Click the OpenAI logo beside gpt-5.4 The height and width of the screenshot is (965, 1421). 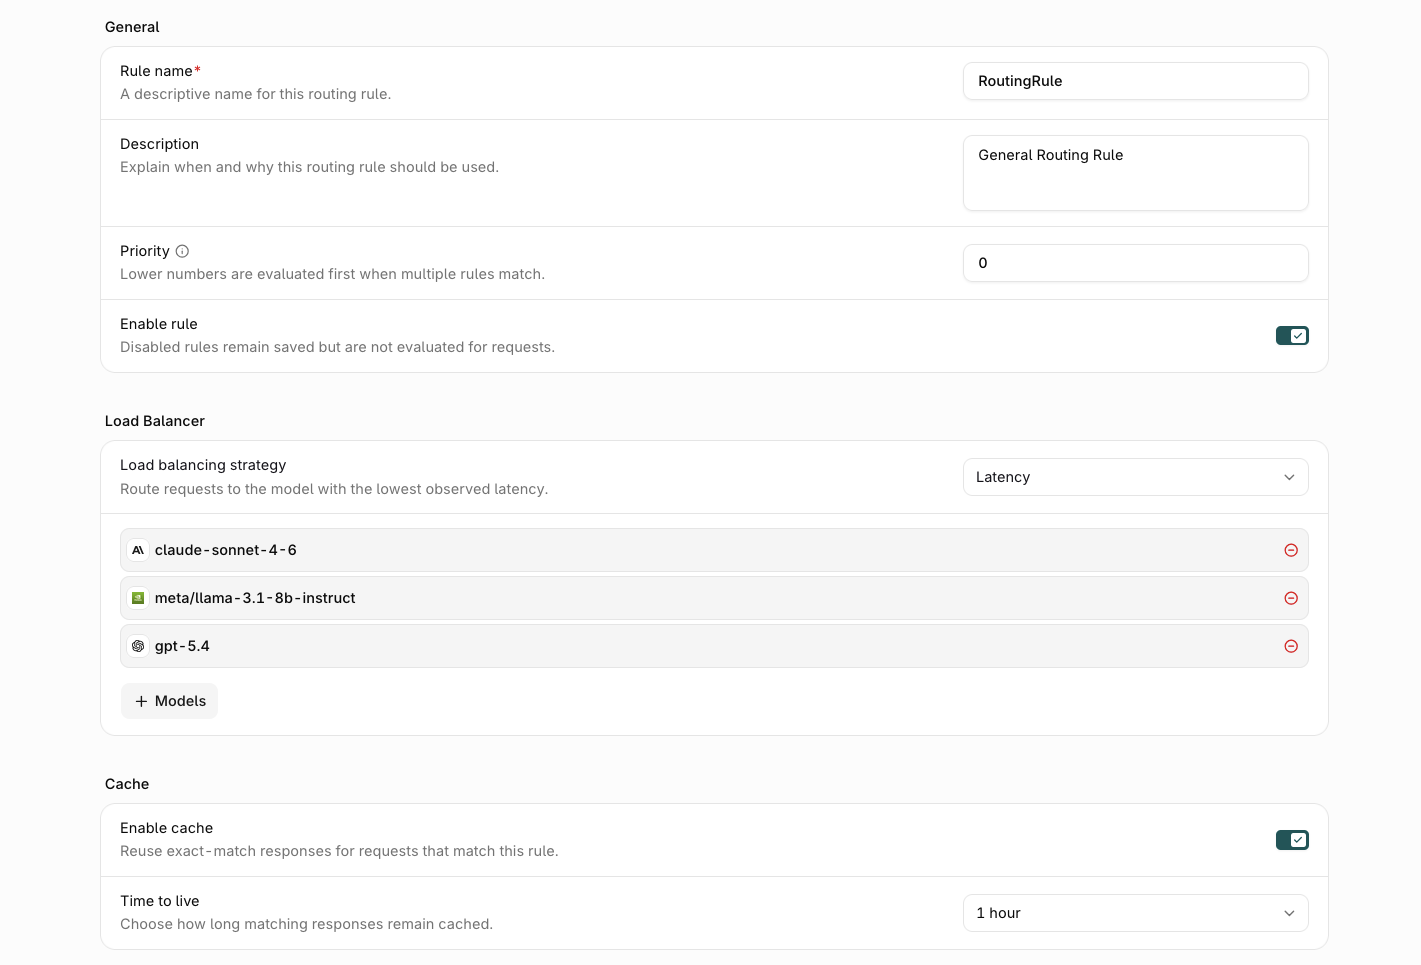click(138, 646)
